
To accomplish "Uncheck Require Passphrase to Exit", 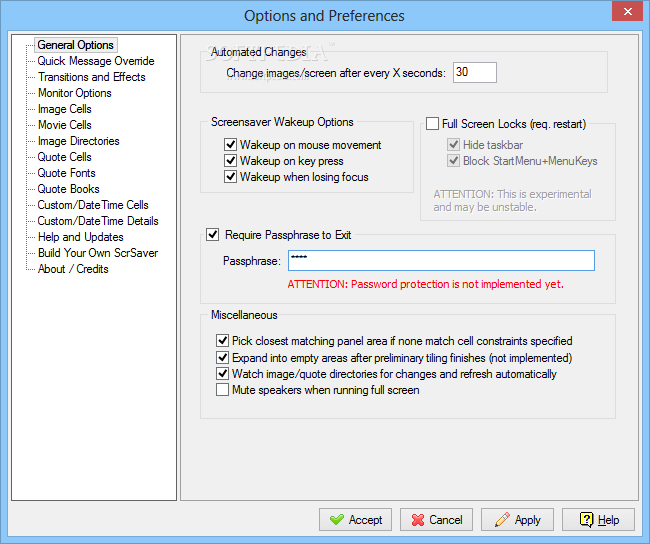I will click(213, 235).
